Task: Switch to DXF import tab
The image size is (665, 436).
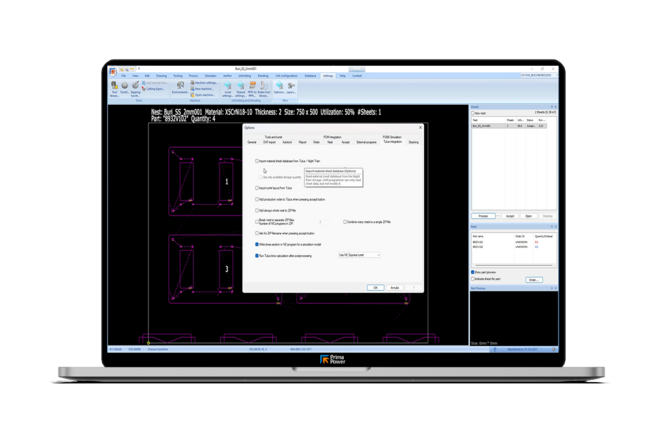Action: (270, 143)
